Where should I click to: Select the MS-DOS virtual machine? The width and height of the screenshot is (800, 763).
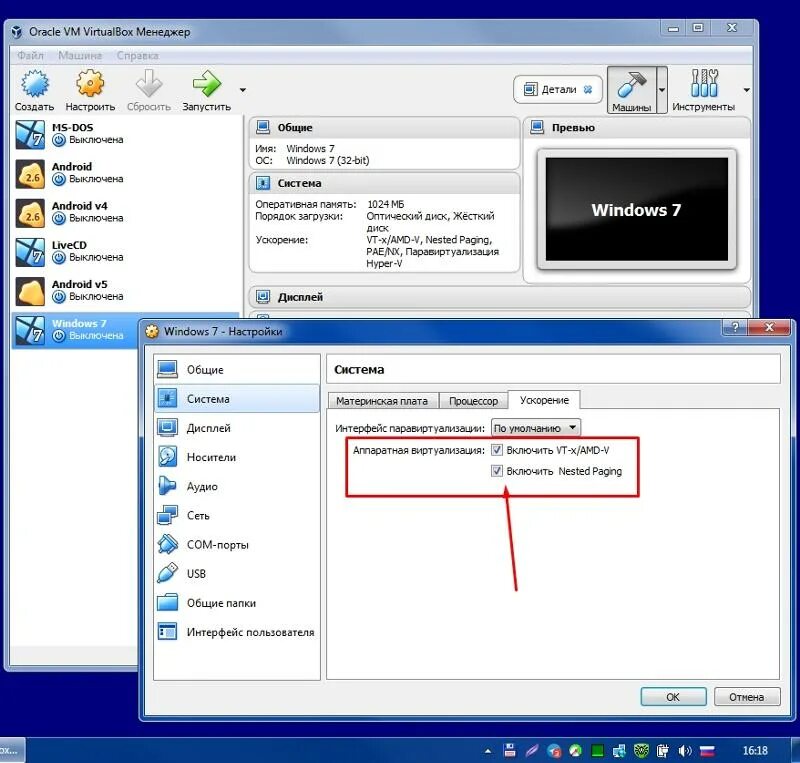125,134
